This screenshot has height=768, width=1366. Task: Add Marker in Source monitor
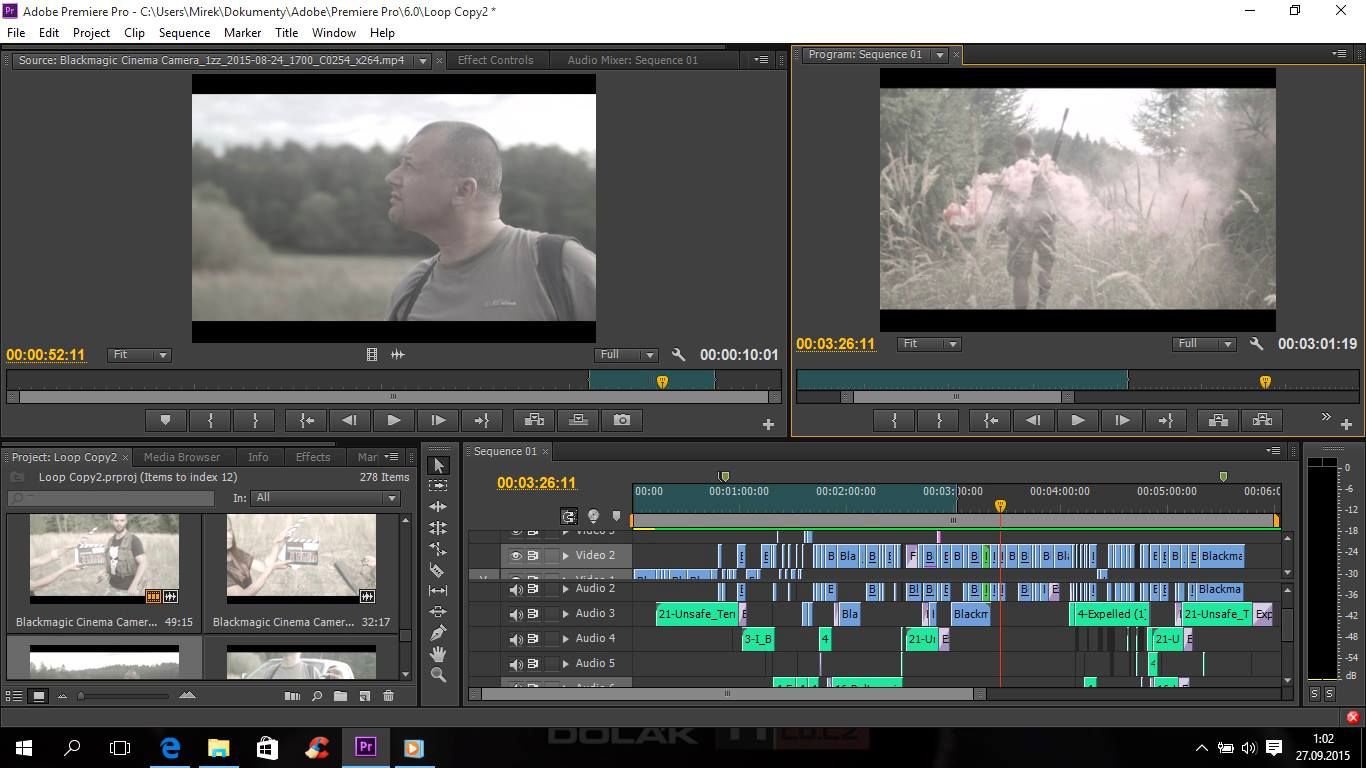(x=166, y=420)
